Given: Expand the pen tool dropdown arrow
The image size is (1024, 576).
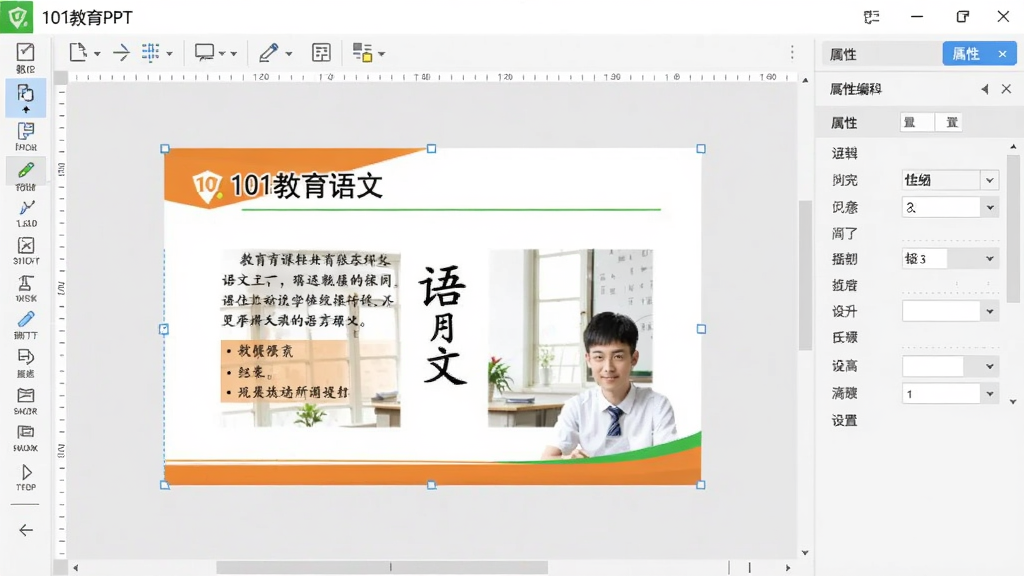Looking at the screenshot, I should point(289,54).
